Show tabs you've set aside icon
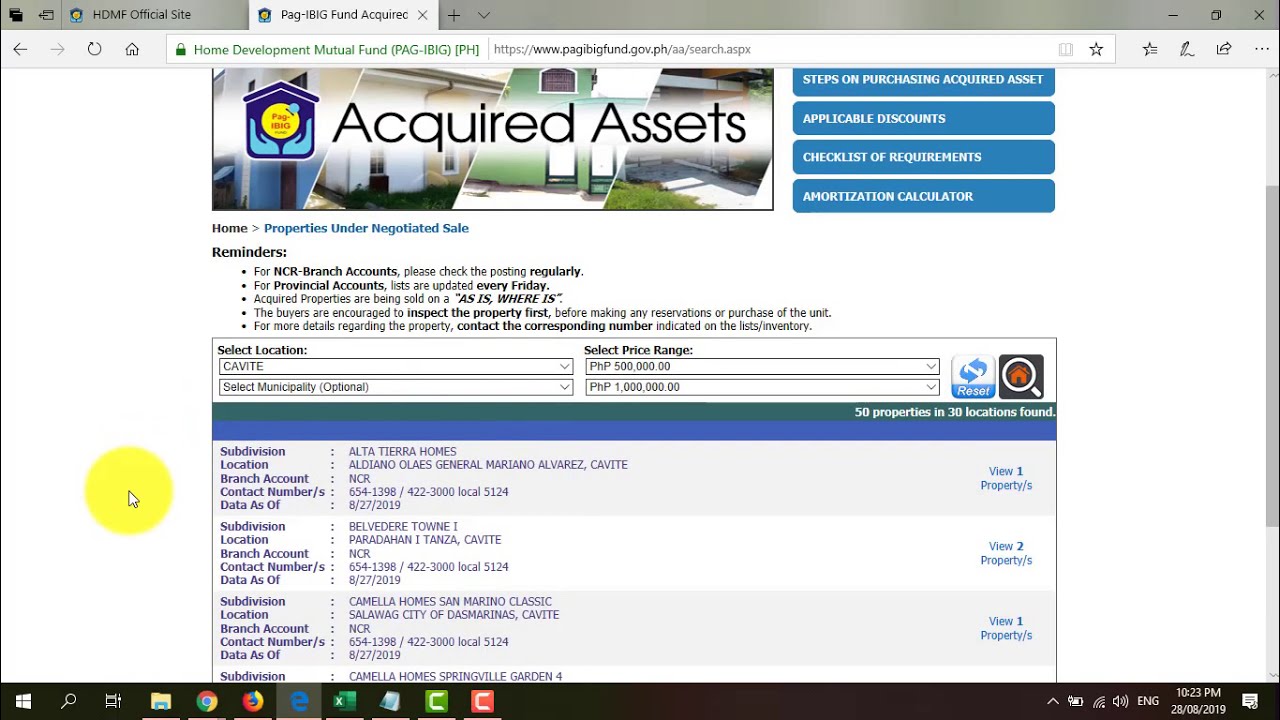This screenshot has height=720, width=1280. click(x=16, y=15)
